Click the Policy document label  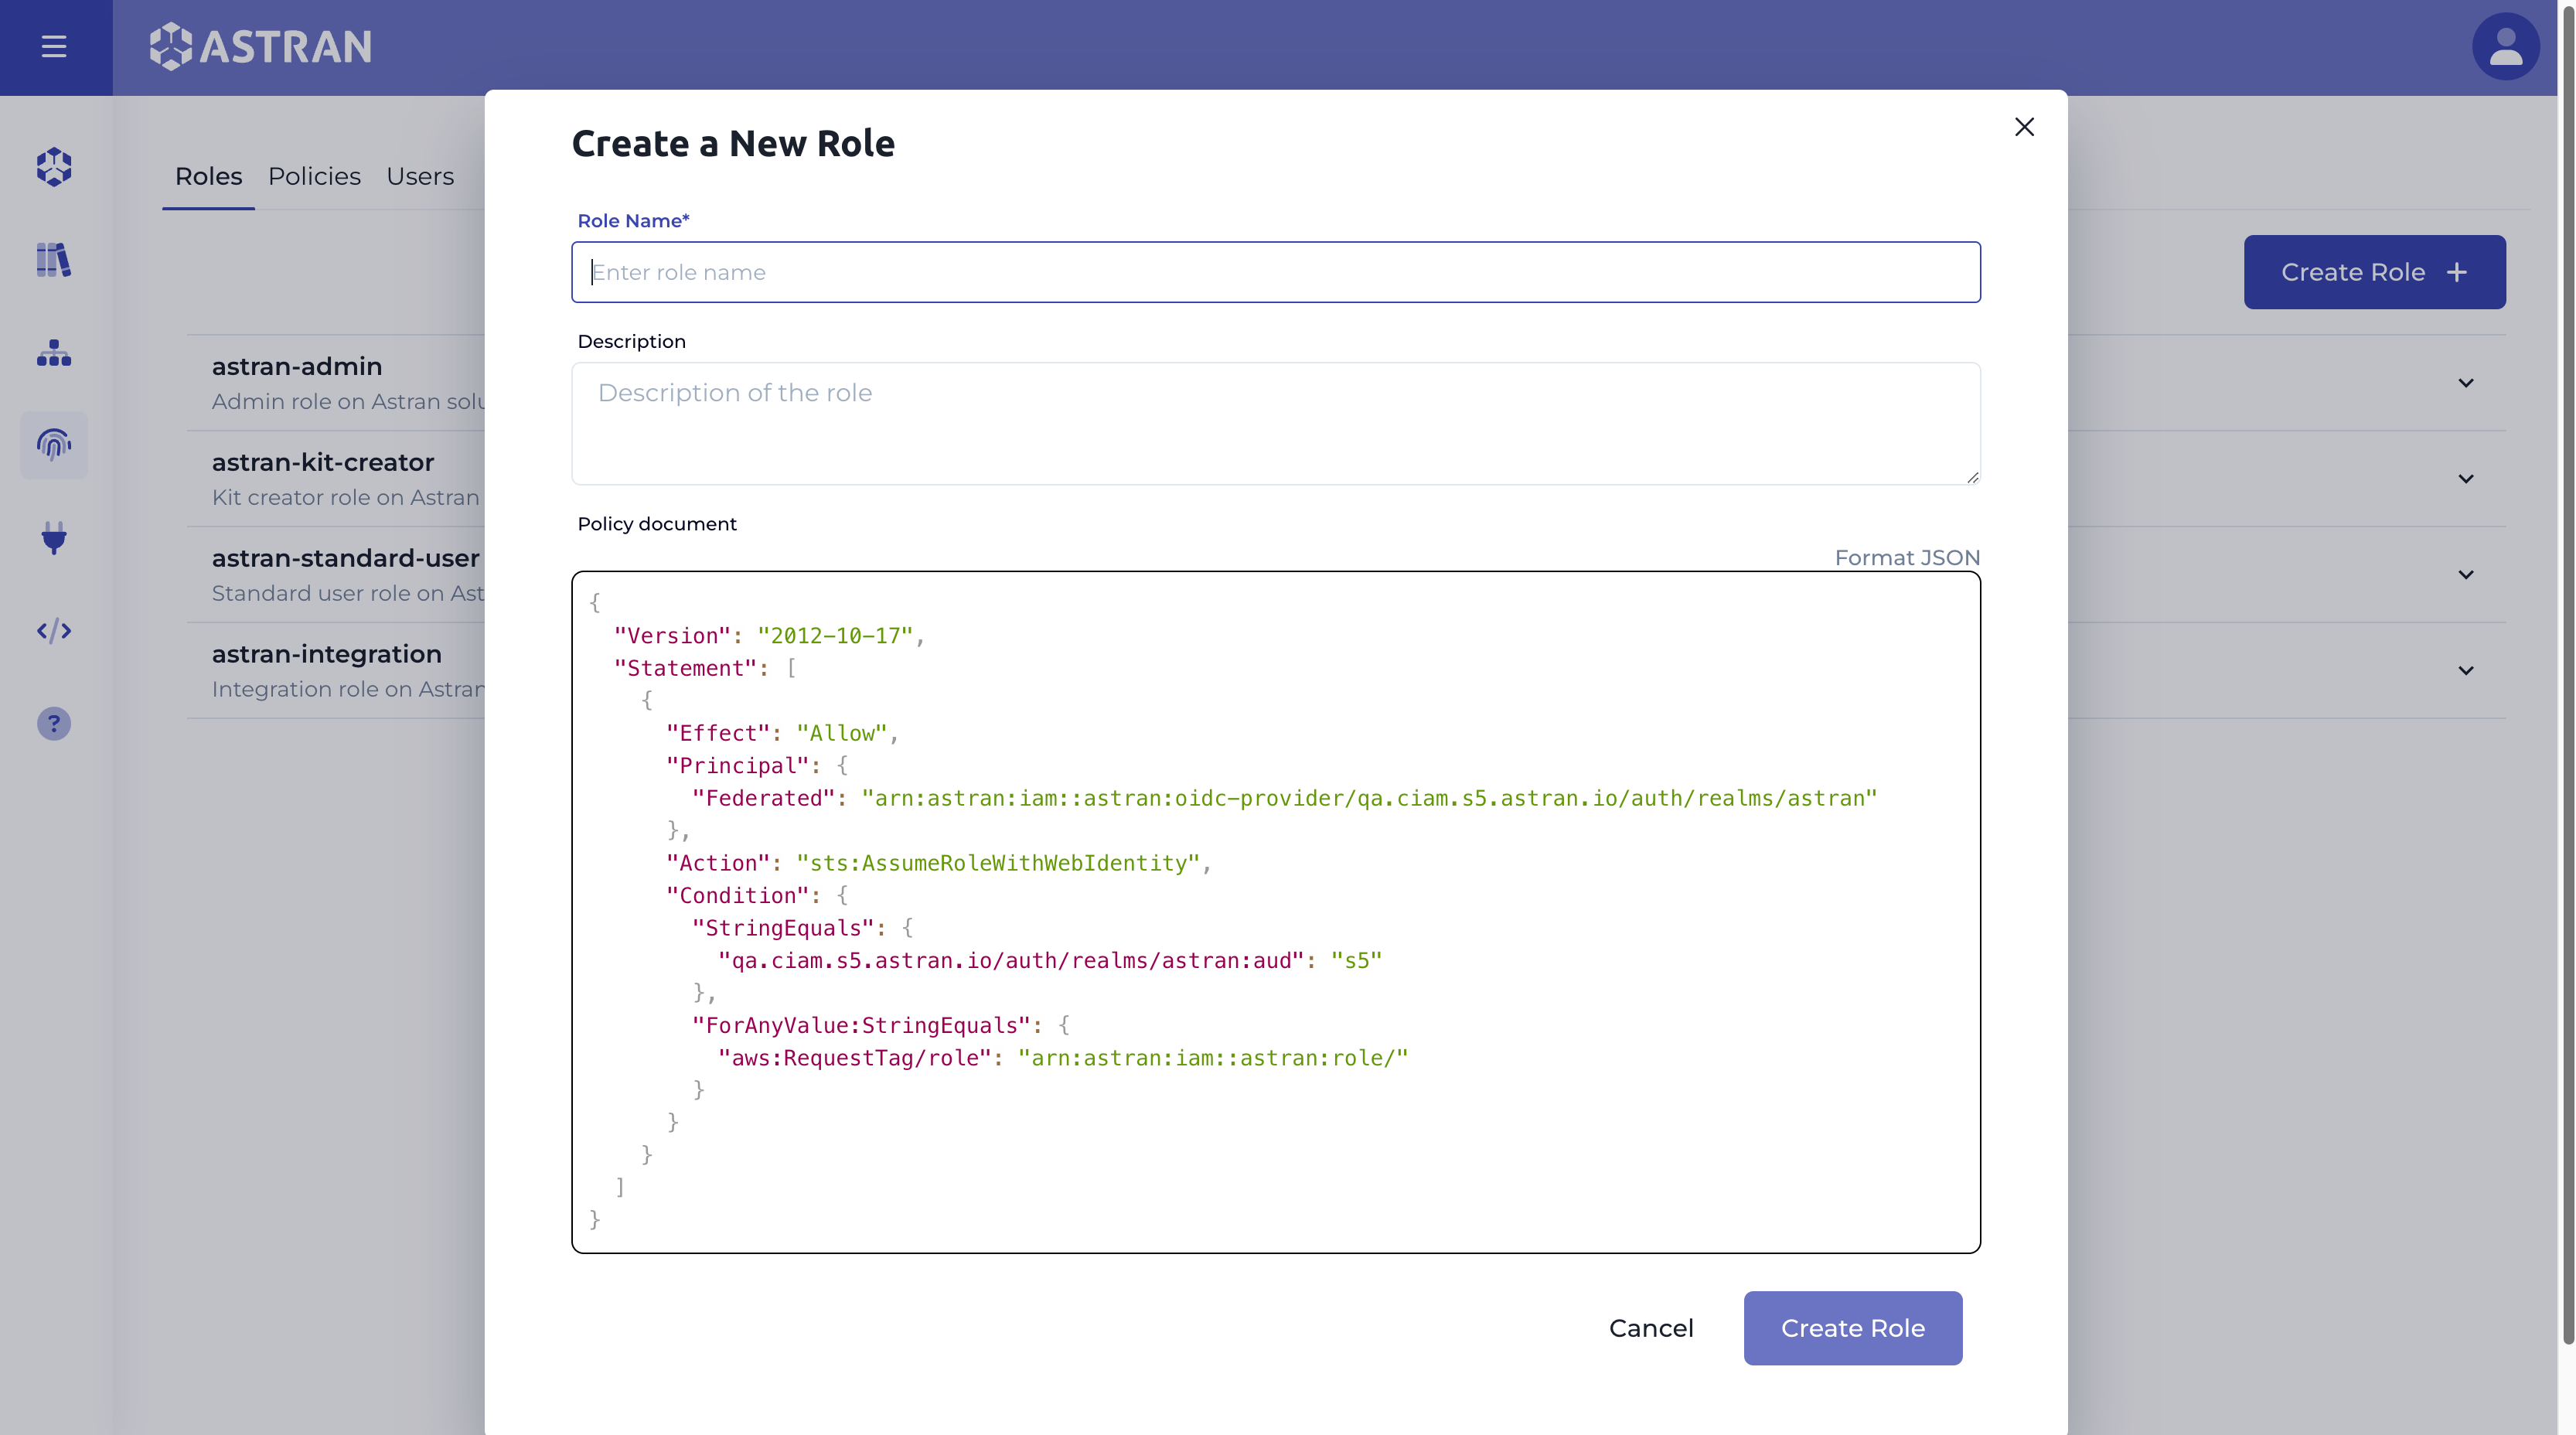657,524
